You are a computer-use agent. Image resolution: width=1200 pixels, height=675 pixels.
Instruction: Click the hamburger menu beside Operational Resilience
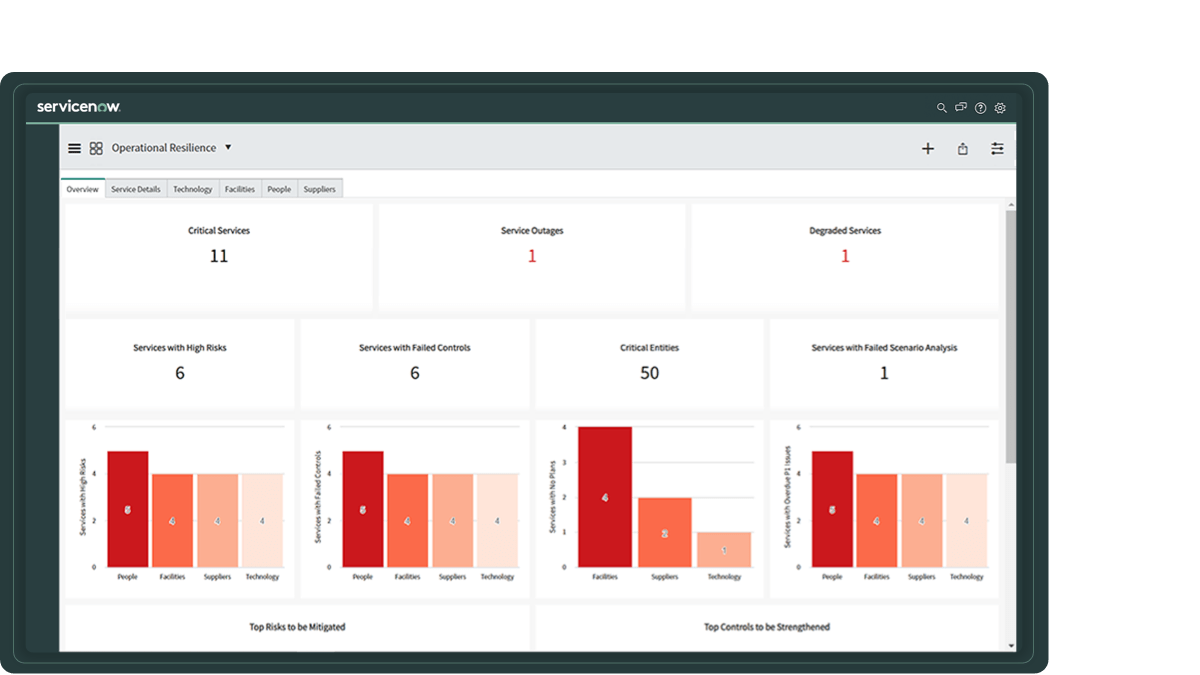tap(74, 147)
